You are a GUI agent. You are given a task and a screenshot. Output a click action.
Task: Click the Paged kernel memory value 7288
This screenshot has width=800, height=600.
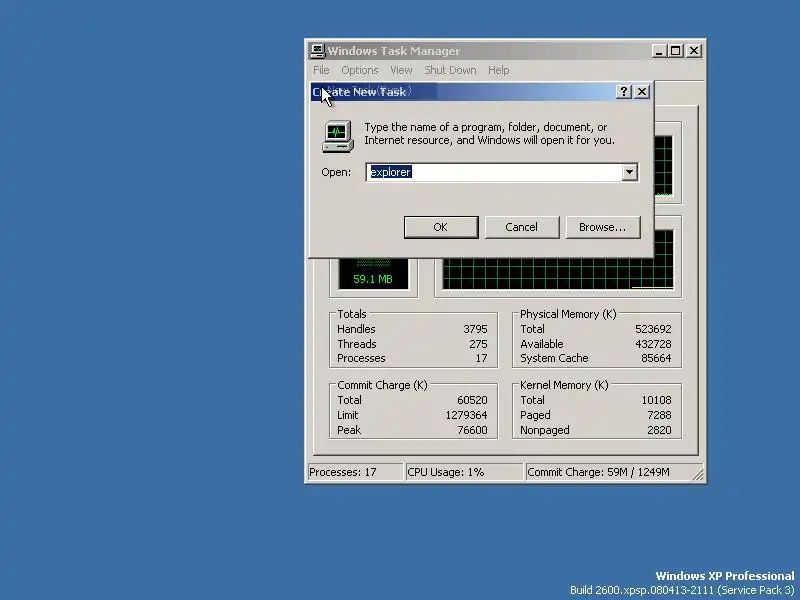click(659, 415)
